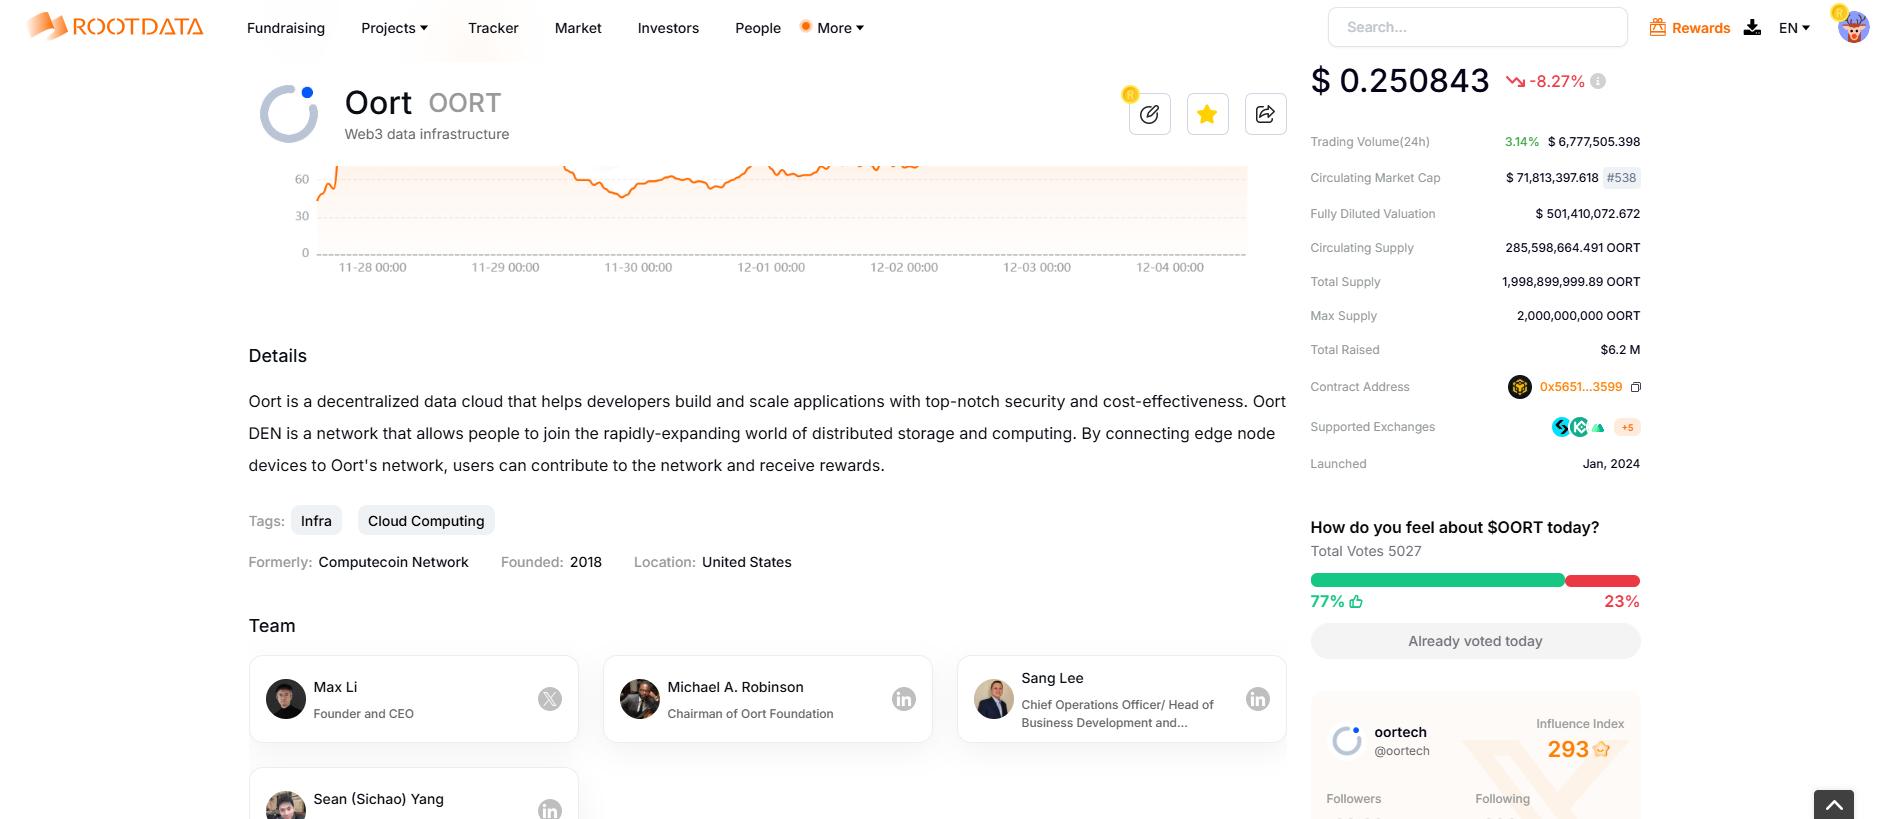Click the green bullish vote bar
The width and height of the screenshot is (1881, 819).
click(x=1437, y=581)
